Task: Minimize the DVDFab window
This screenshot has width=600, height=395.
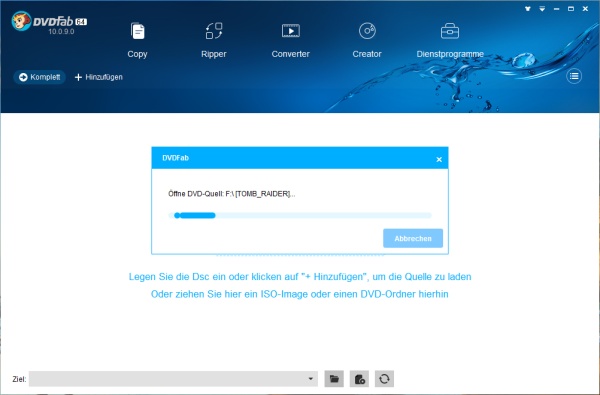Action: tap(556, 8)
